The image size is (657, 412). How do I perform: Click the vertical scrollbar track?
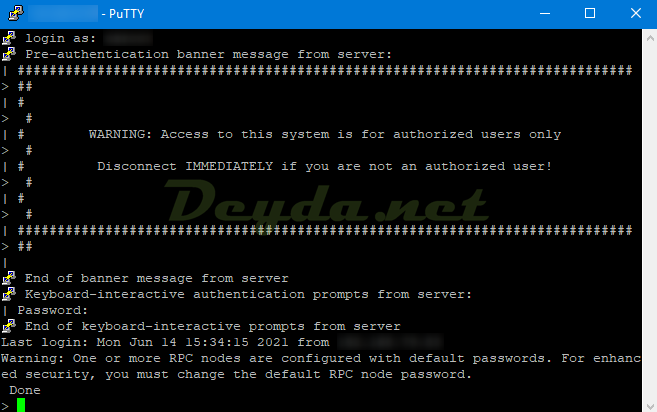(648, 220)
